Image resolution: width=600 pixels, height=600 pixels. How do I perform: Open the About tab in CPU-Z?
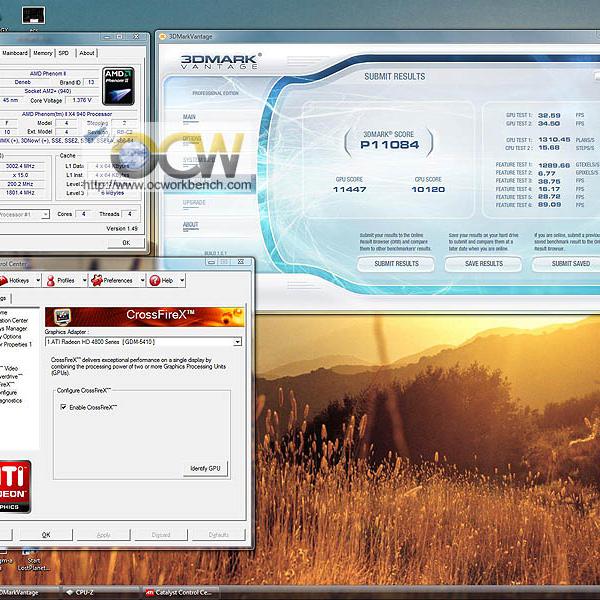click(x=87, y=53)
